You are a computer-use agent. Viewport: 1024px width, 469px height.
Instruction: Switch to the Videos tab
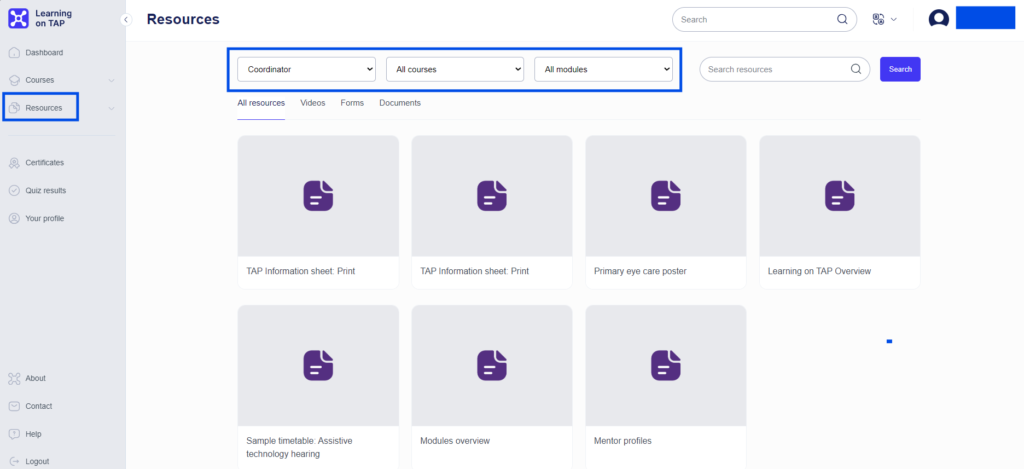coord(312,103)
